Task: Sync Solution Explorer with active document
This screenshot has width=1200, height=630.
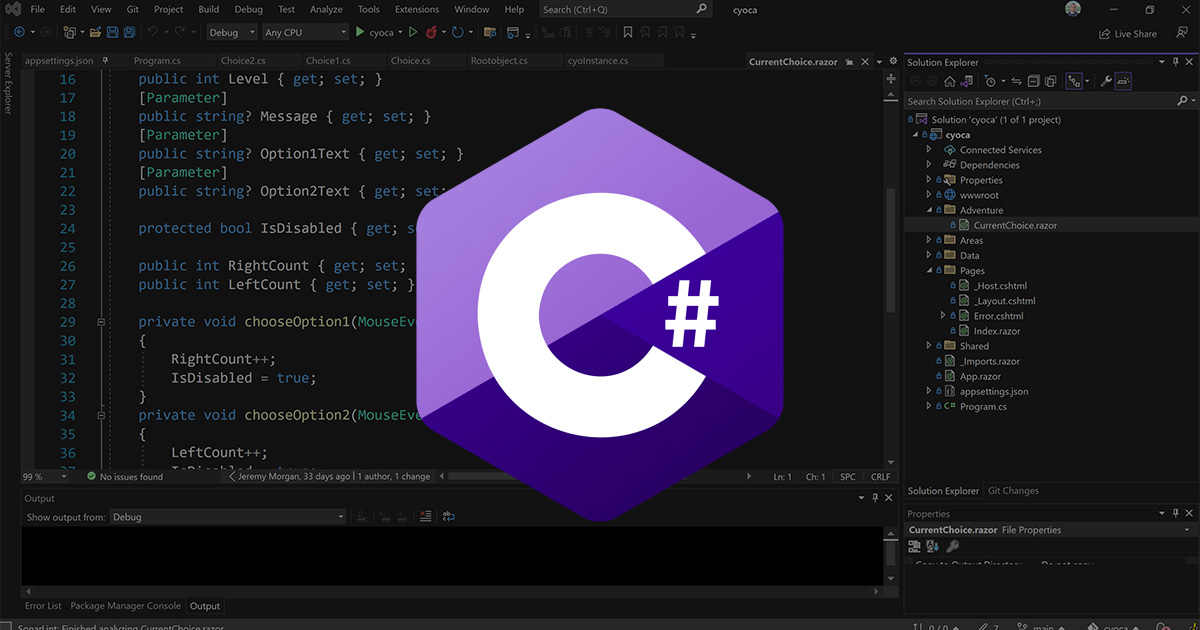Action: click(1017, 82)
